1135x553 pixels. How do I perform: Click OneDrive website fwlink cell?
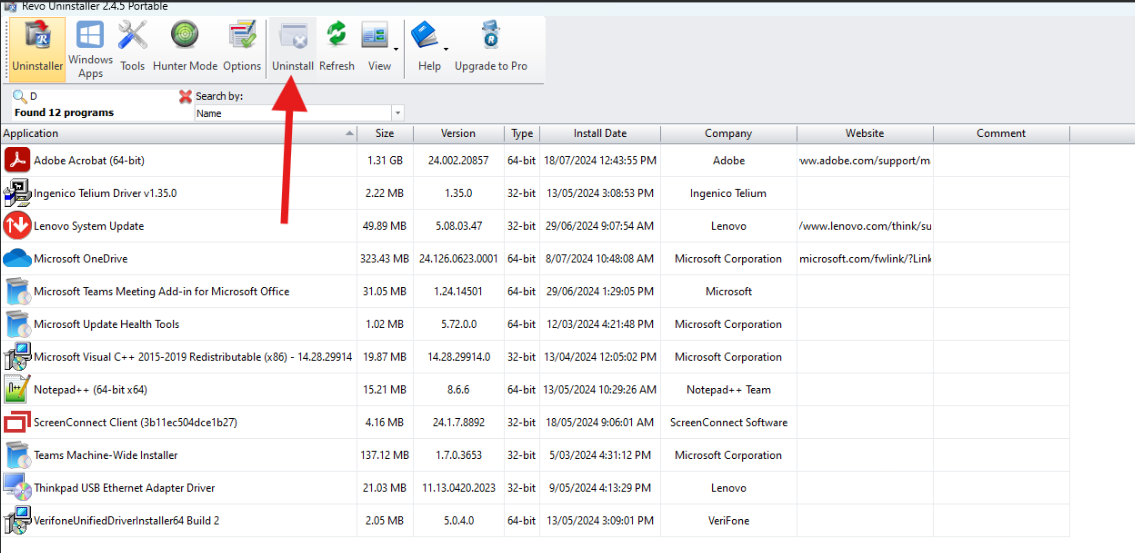pyautogui.click(x=865, y=258)
